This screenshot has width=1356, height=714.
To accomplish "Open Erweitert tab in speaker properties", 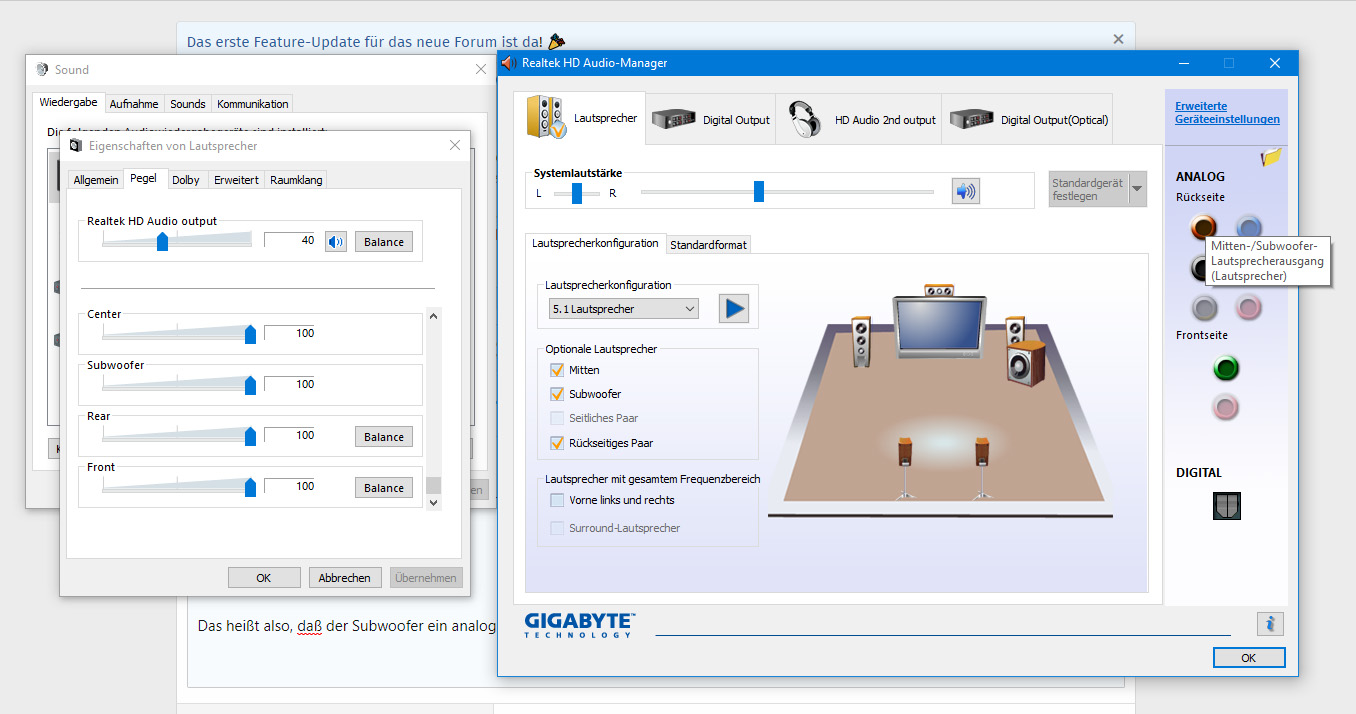I will pyautogui.click(x=236, y=180).
